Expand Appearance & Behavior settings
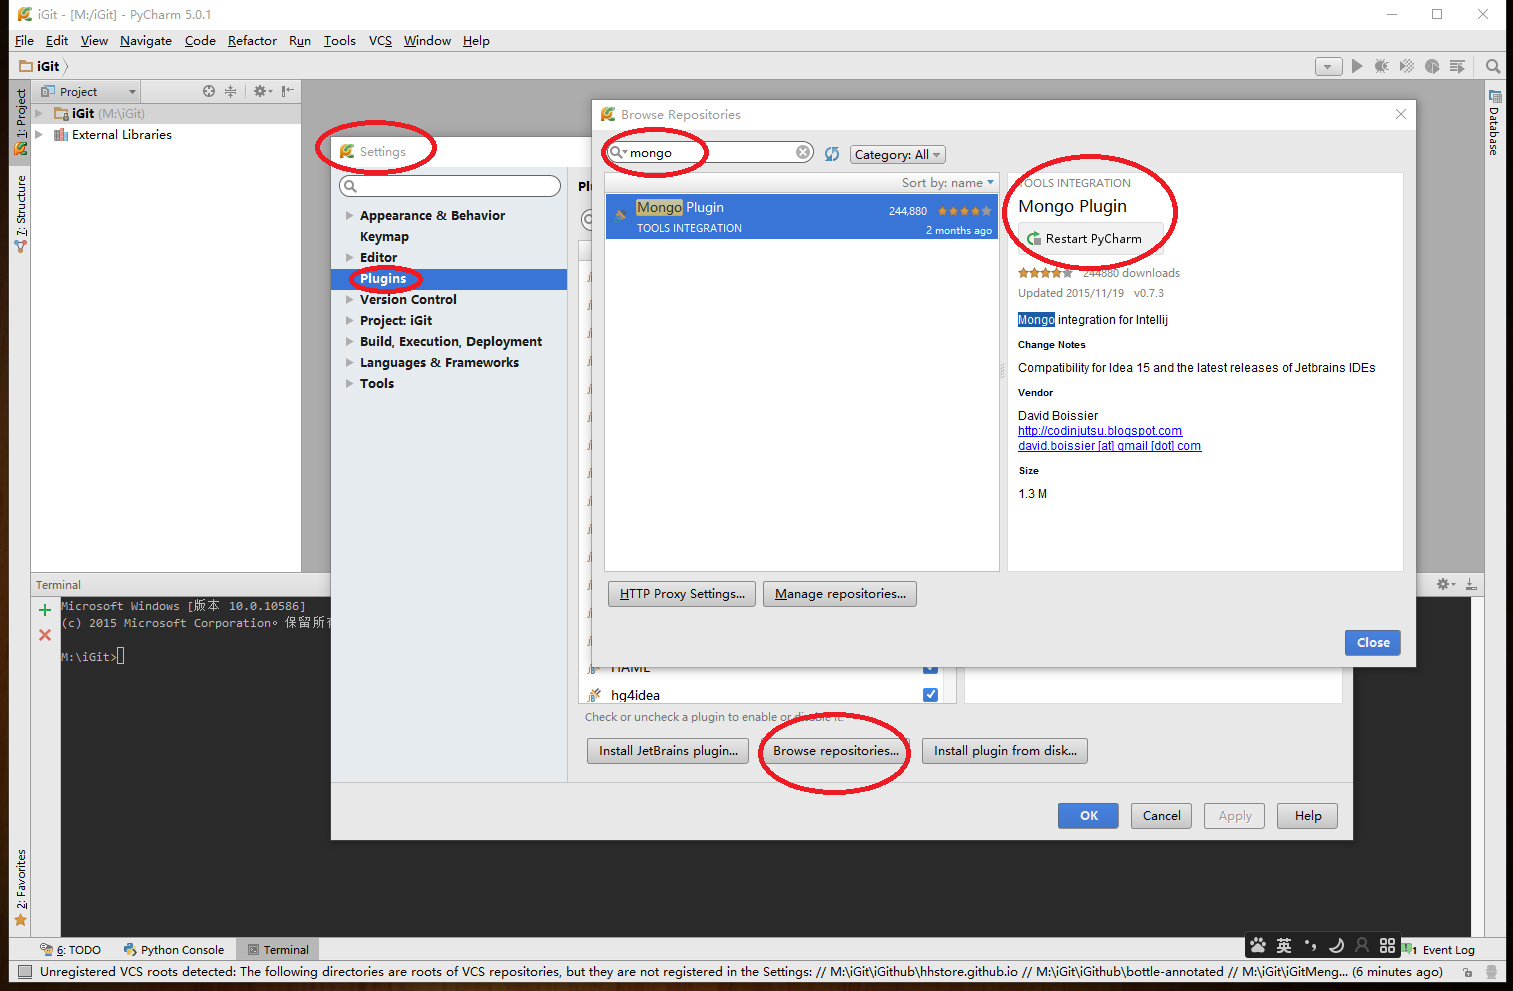The image size is (1513, 991). [x=349, y=216]
